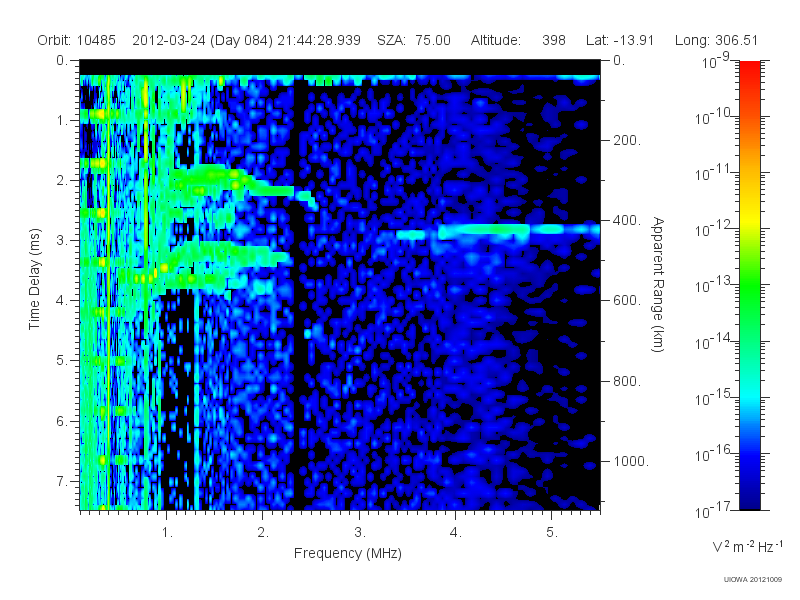The height and width of the screenshot is (600, 800).
Task: Click time delay tick label 7.
Action: 62,481
